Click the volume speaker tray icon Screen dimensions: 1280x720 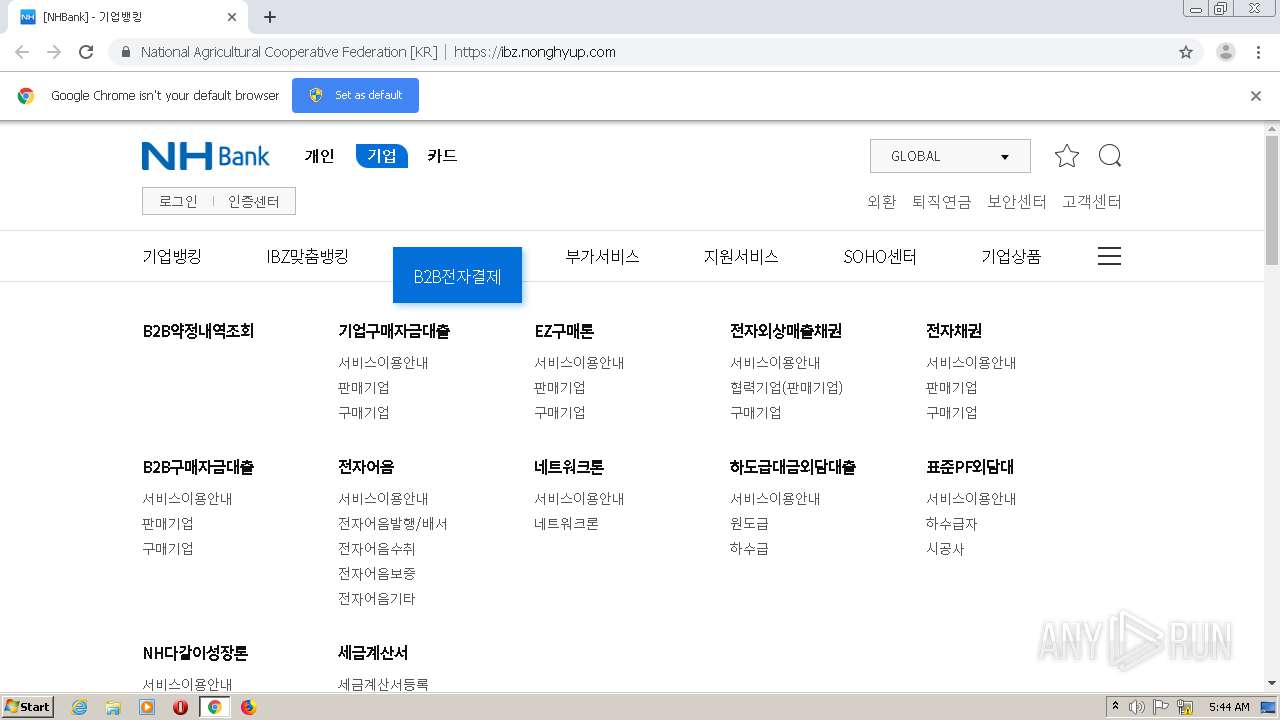[1137, 707]
